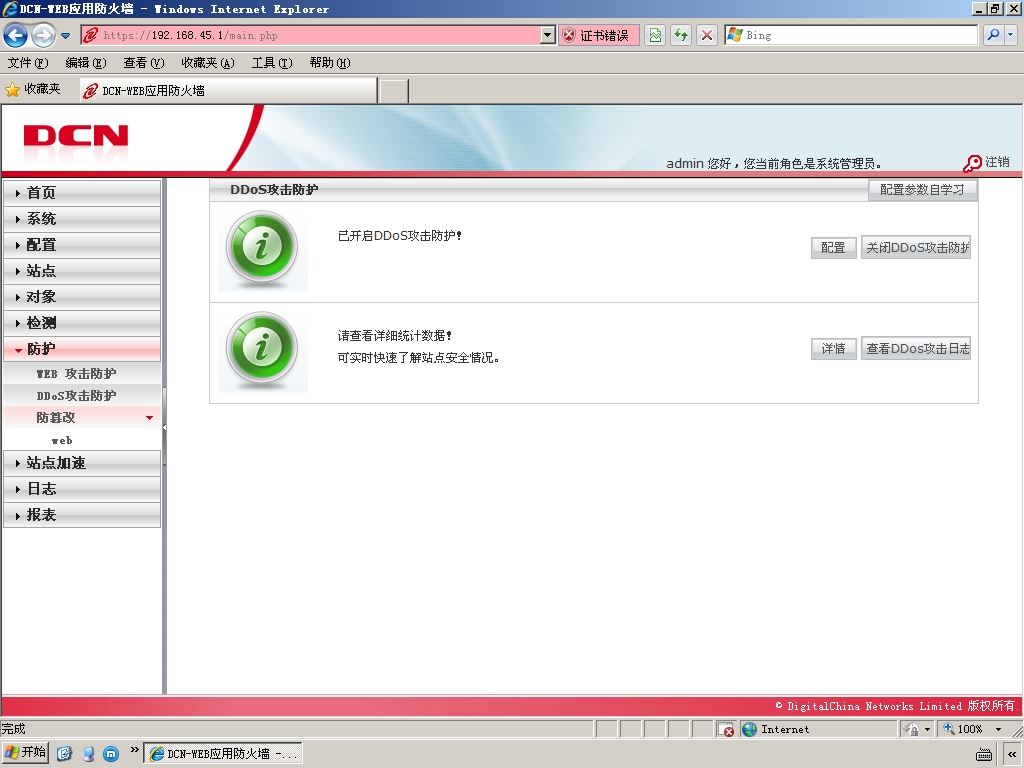1024x768 pixels.
Task: Expand the 日志 sidebar menu
Action: pos(82,489)
